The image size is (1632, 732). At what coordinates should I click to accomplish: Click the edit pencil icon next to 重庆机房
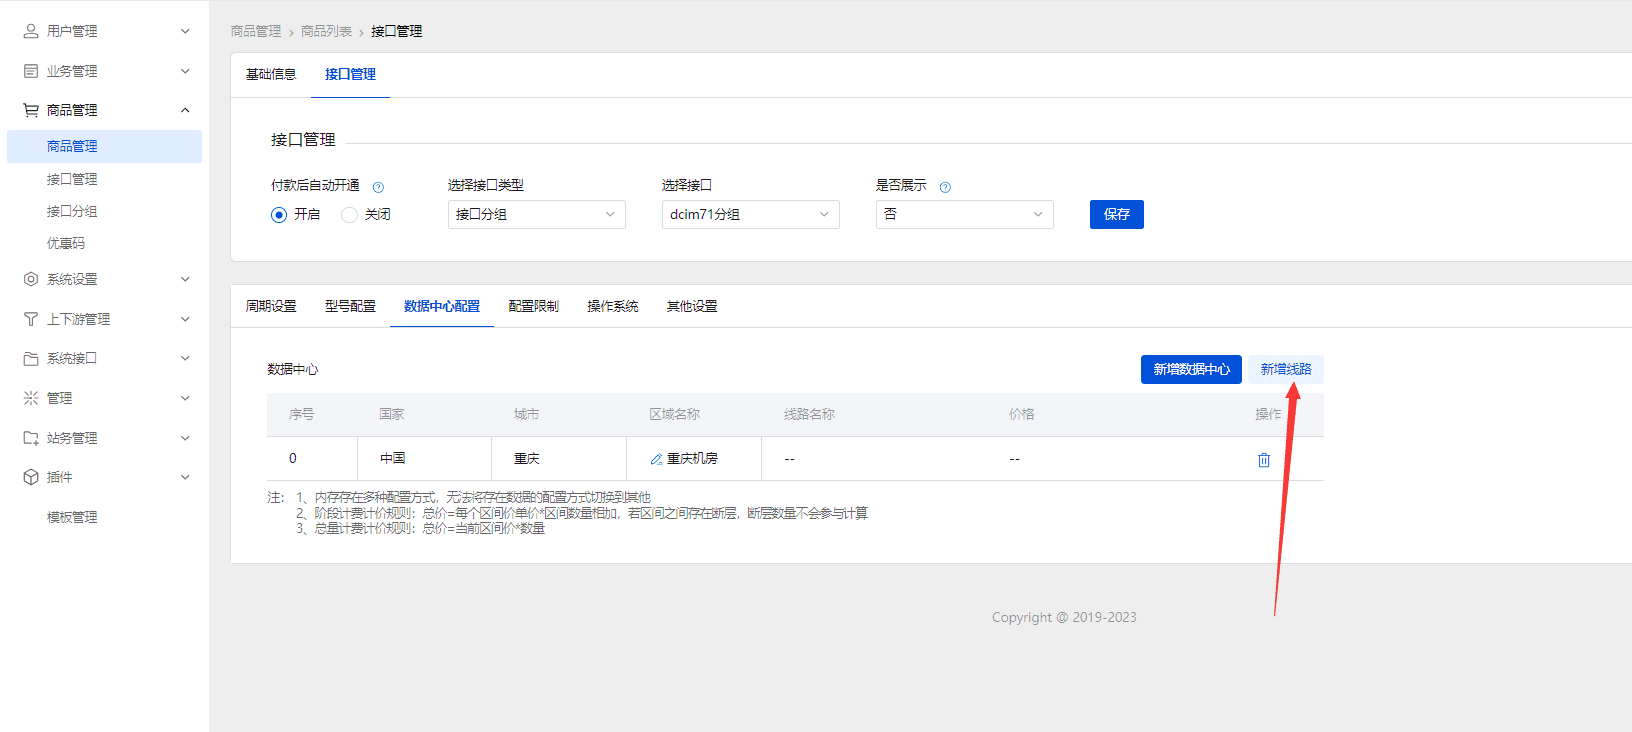656,459
